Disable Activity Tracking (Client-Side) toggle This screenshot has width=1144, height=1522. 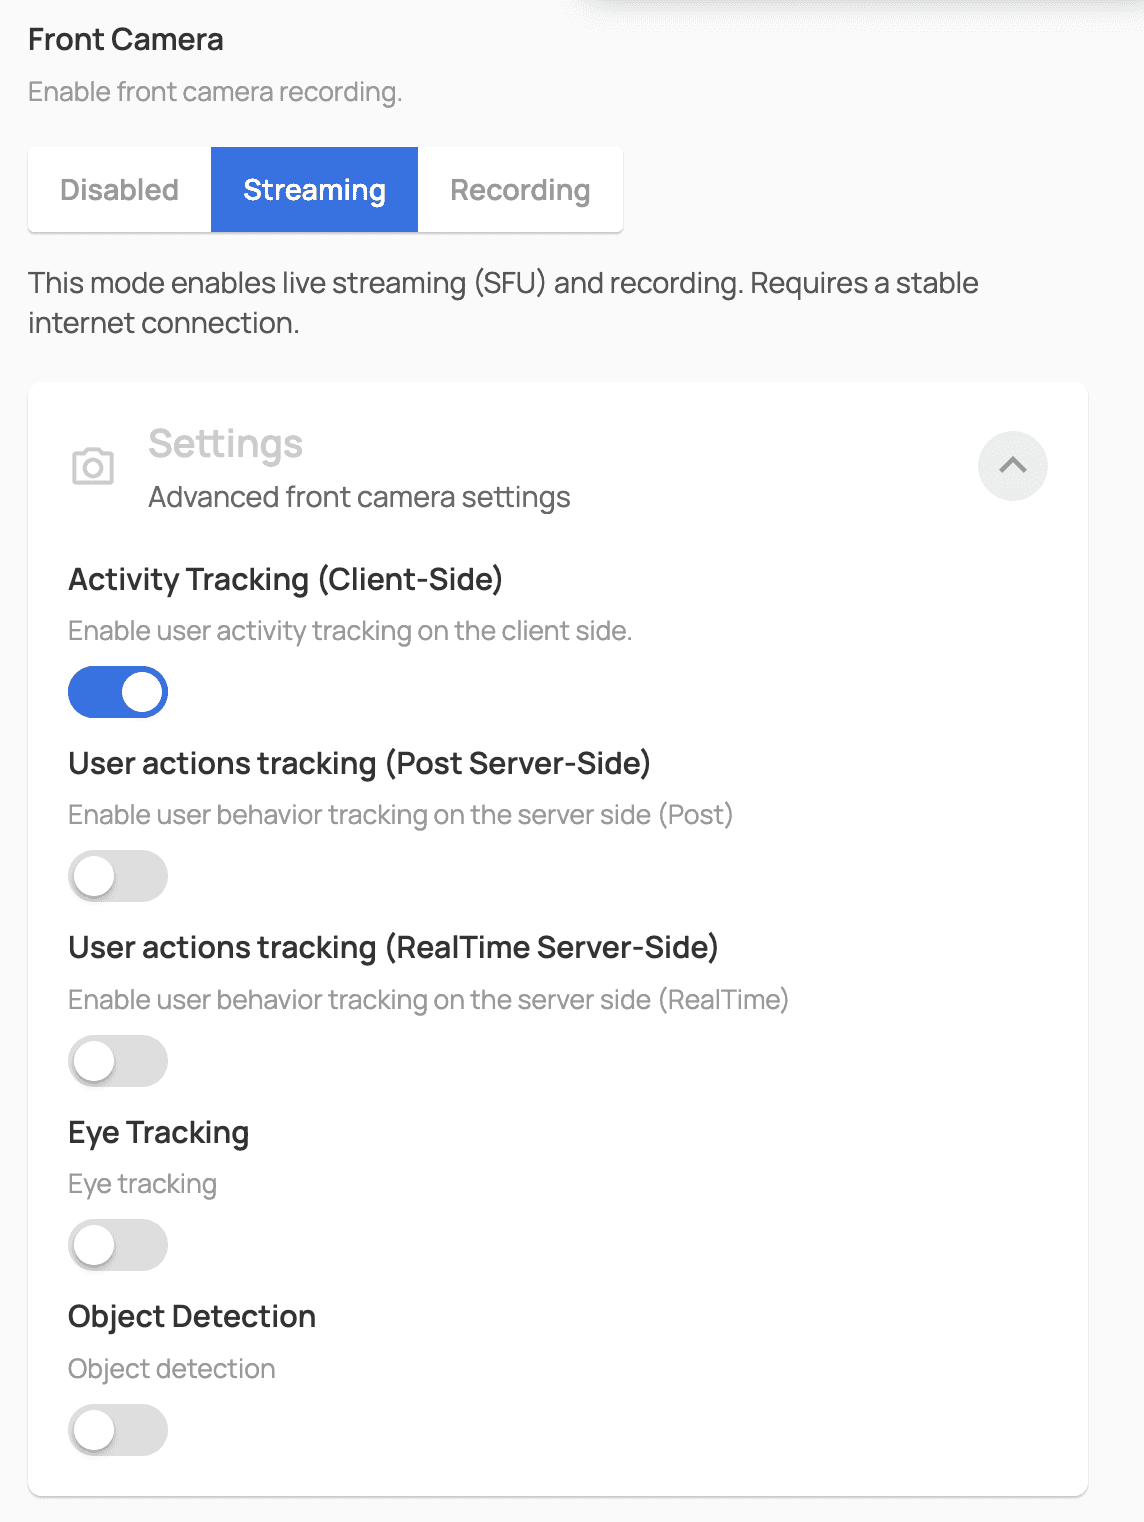tap(118, 692)
